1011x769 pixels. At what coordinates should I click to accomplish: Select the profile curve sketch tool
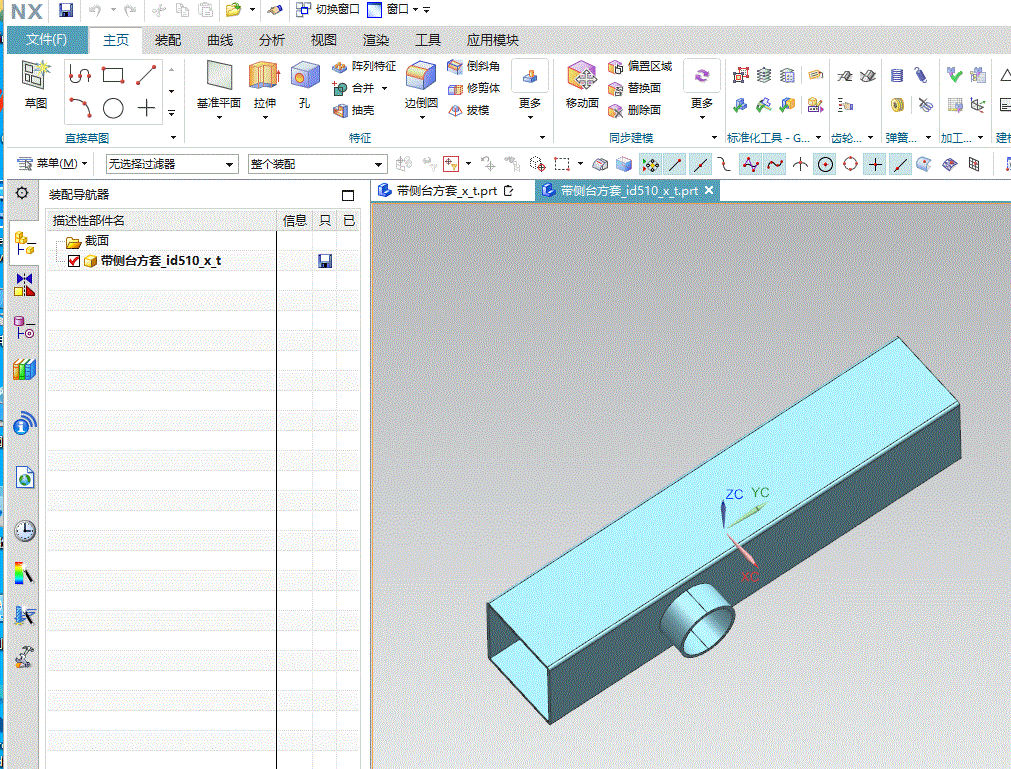pos(79,75)
